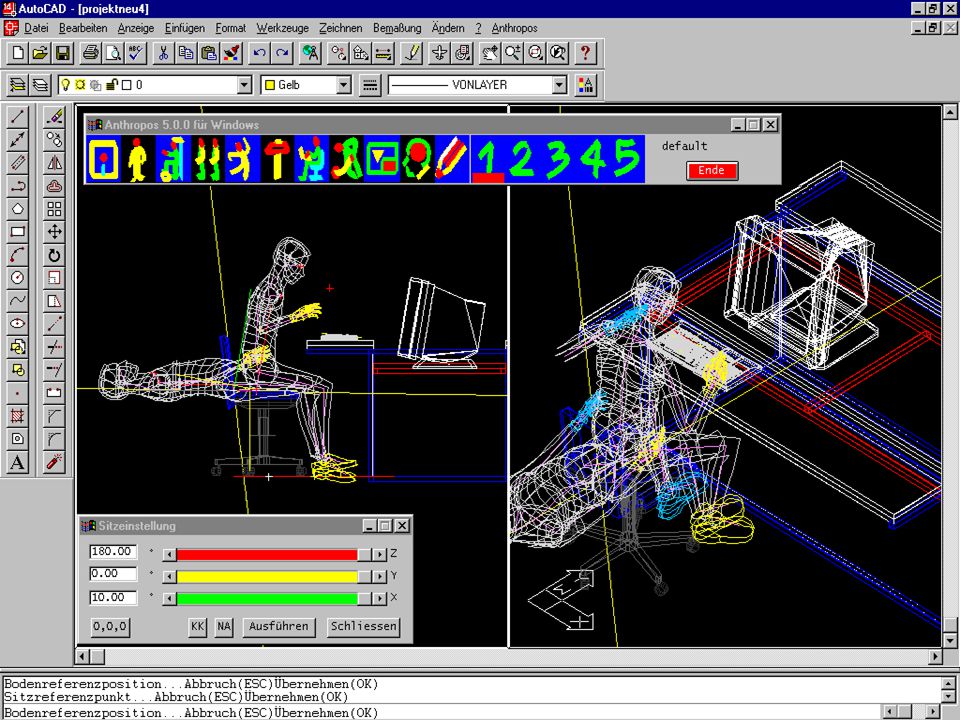Cut selection with the scissors icon

point(163,53)
